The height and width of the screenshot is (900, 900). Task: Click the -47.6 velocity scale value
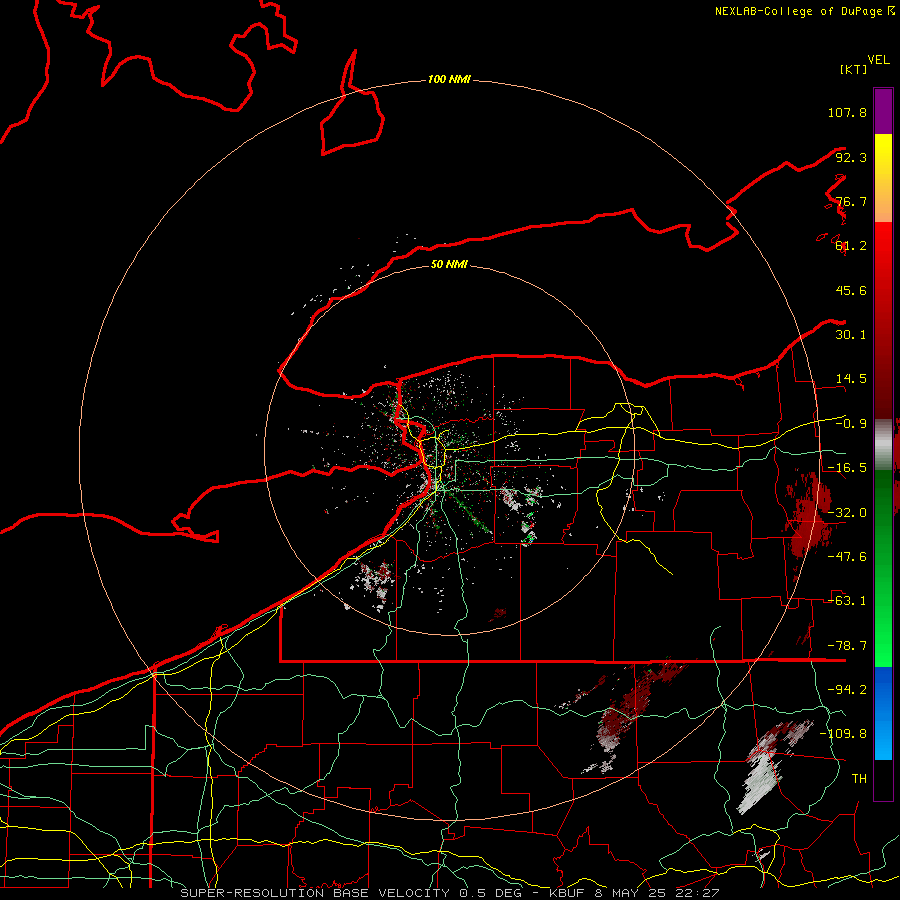tap(847, 557)
